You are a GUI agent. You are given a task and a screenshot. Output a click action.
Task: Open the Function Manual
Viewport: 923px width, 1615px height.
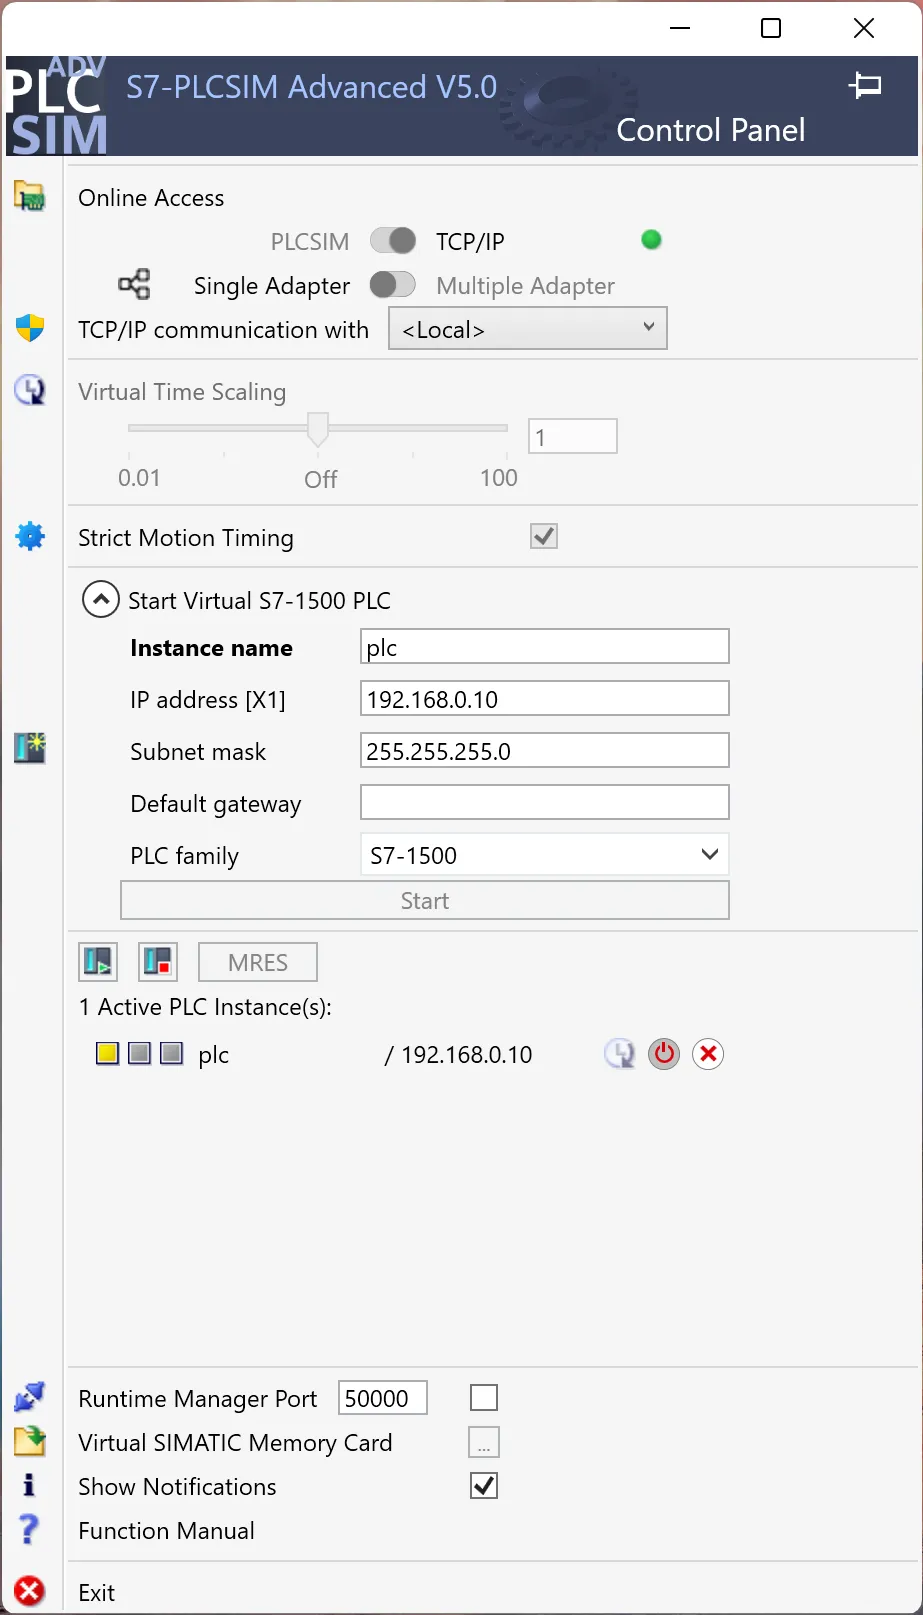click(x=166, y=1531)
